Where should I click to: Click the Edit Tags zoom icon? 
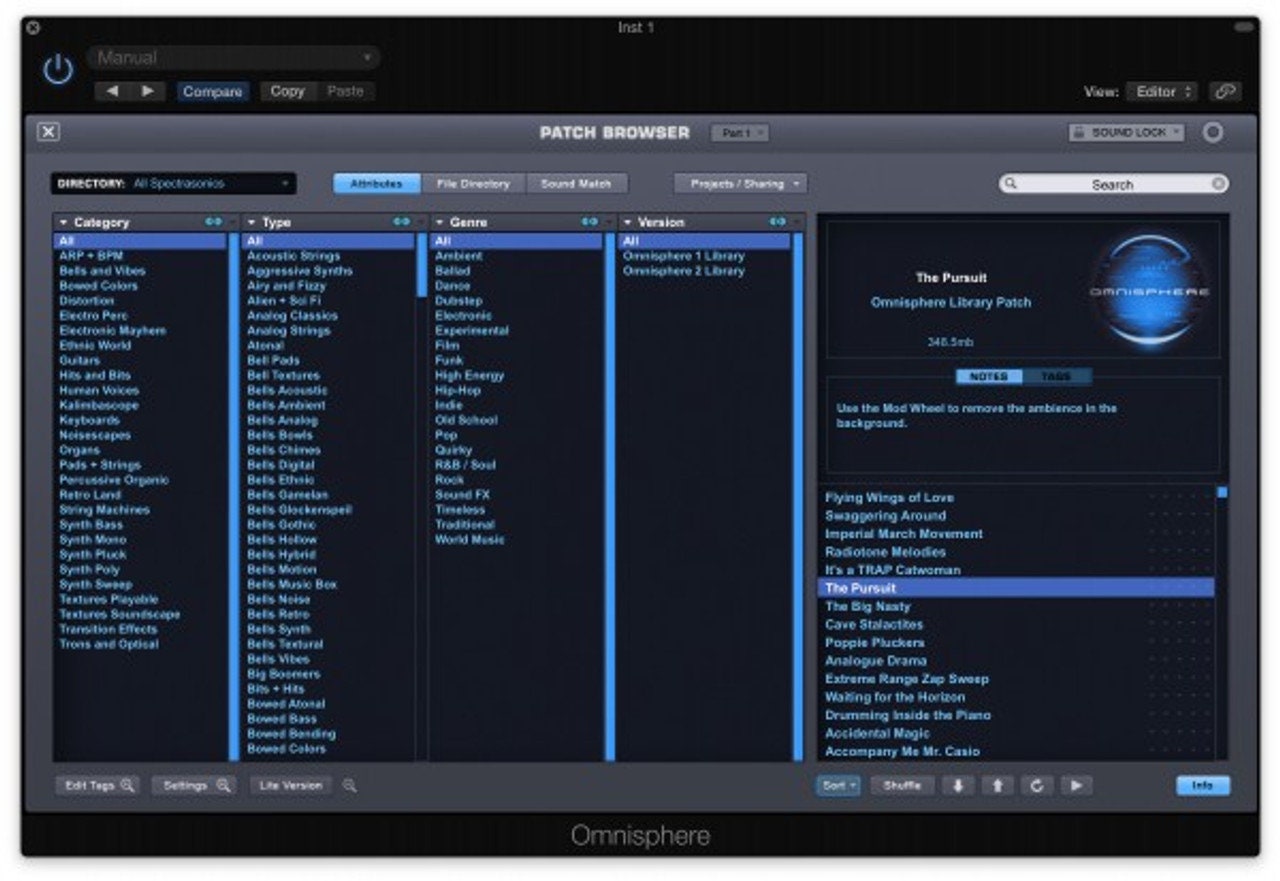(128, 786)
